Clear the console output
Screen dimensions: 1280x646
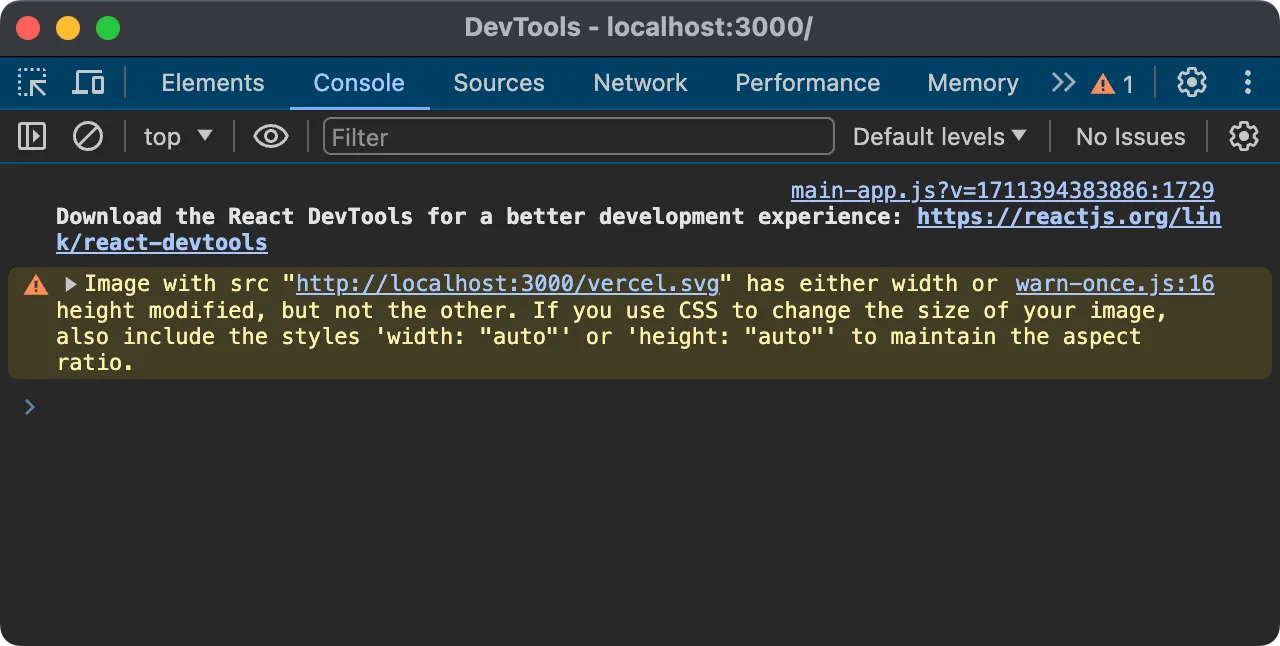(x=87, y=136)
